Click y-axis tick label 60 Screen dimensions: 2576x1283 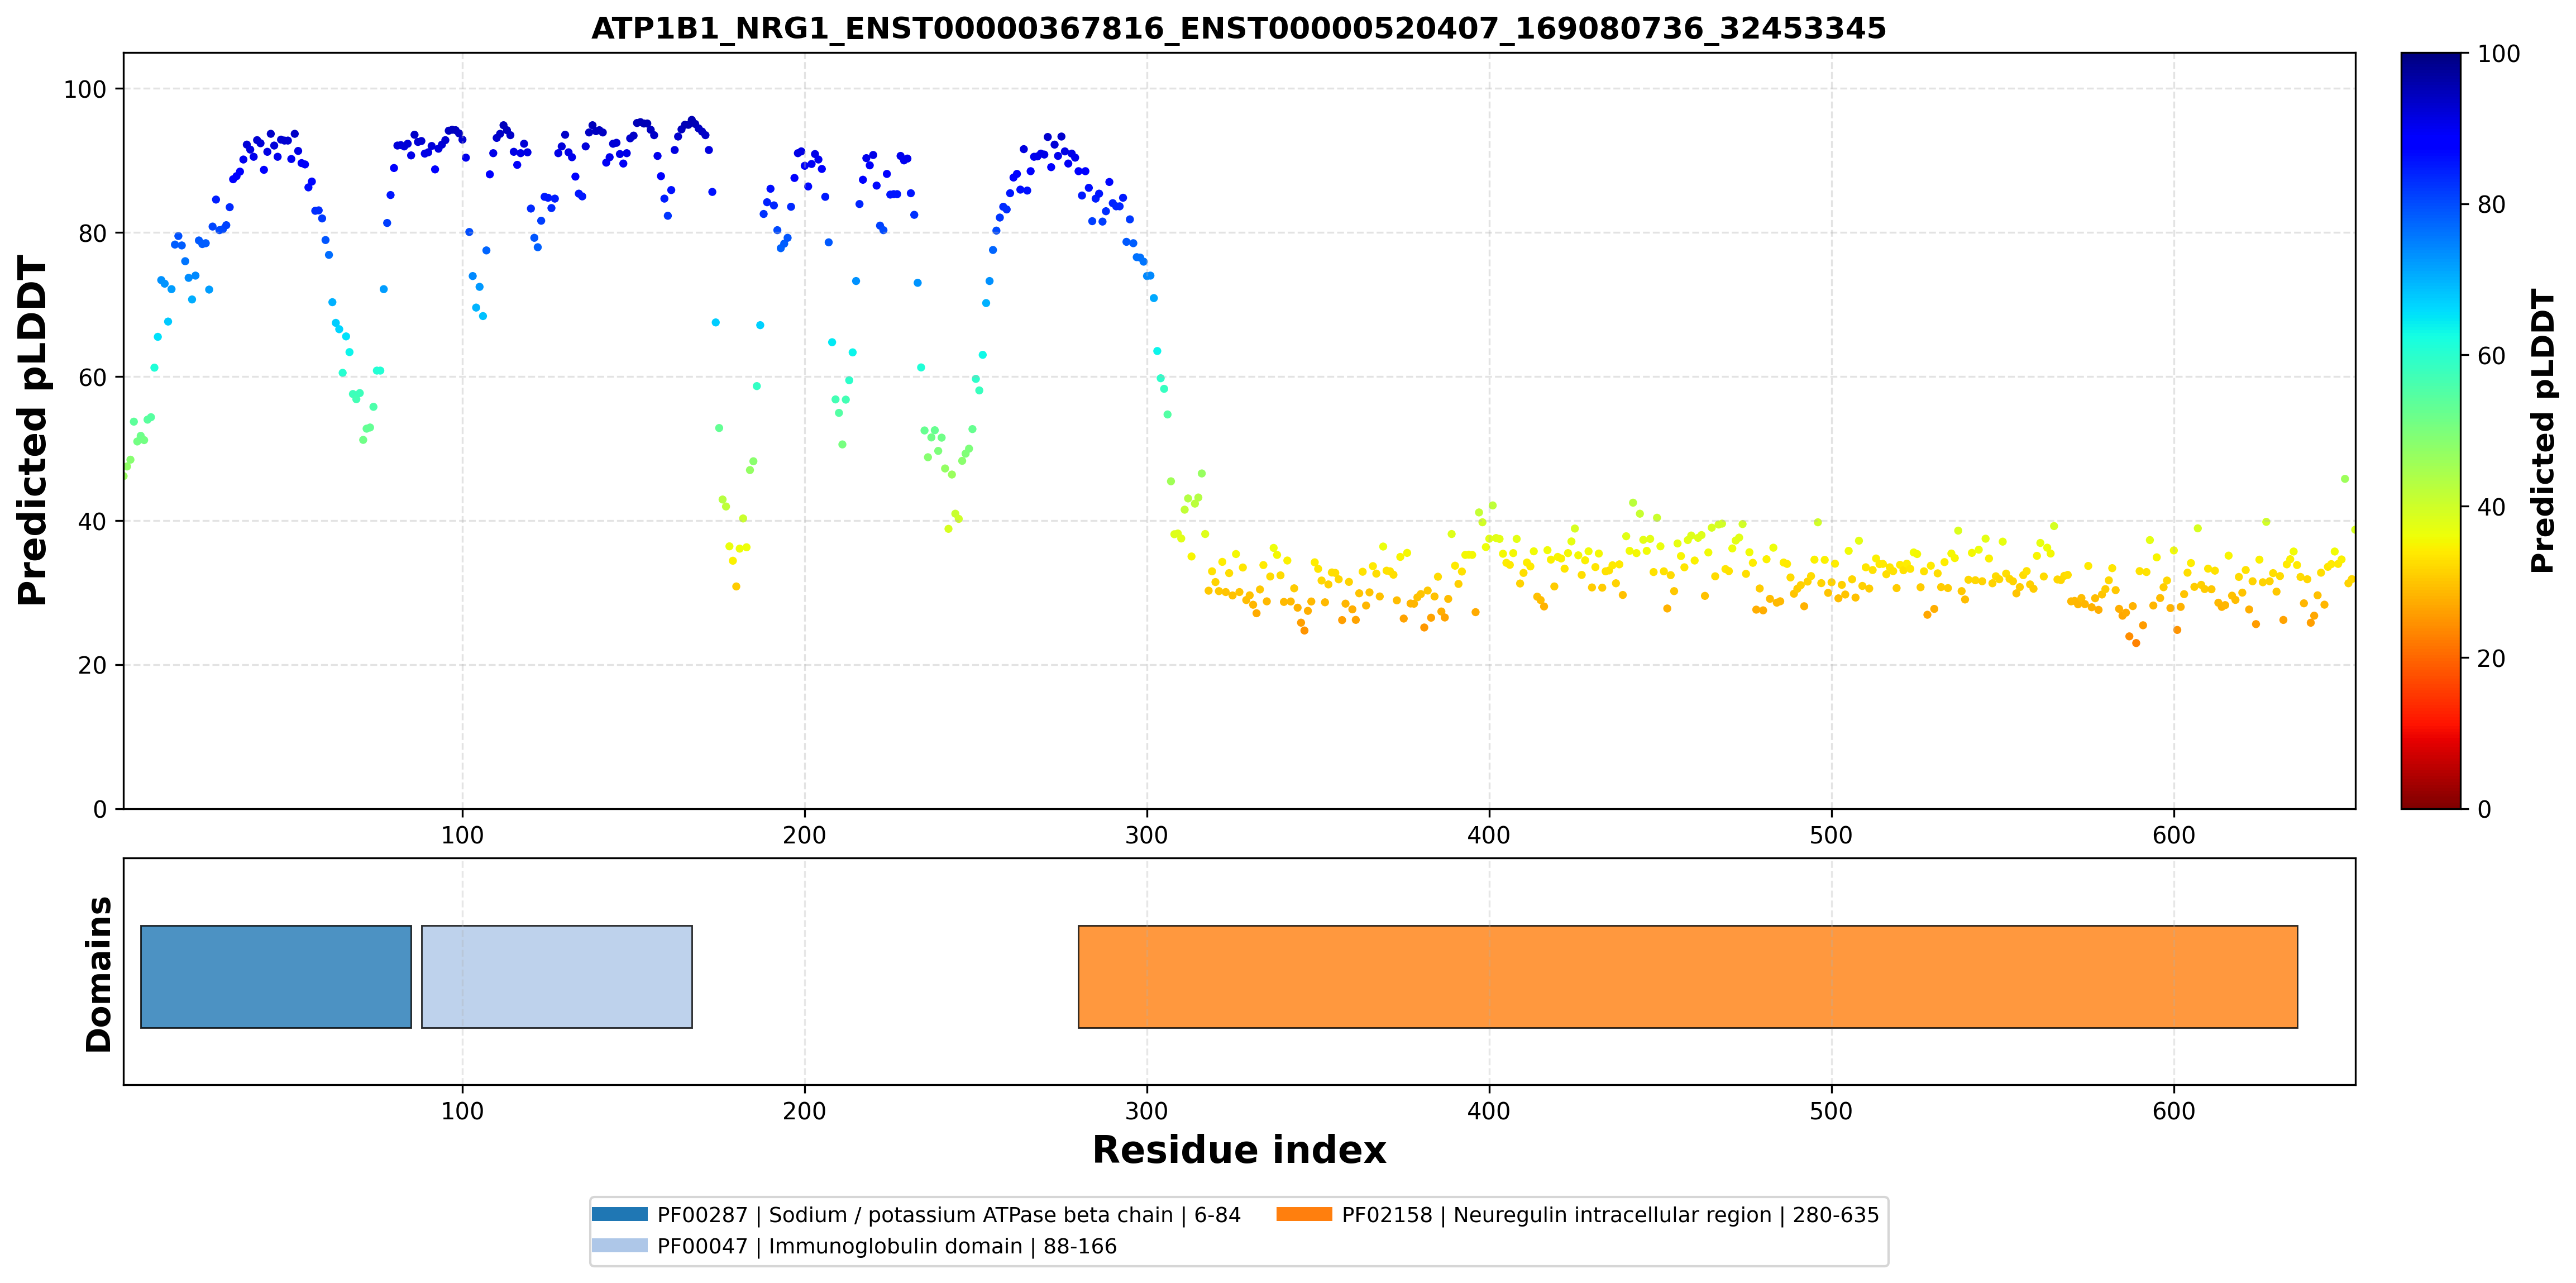coord(91,377)
